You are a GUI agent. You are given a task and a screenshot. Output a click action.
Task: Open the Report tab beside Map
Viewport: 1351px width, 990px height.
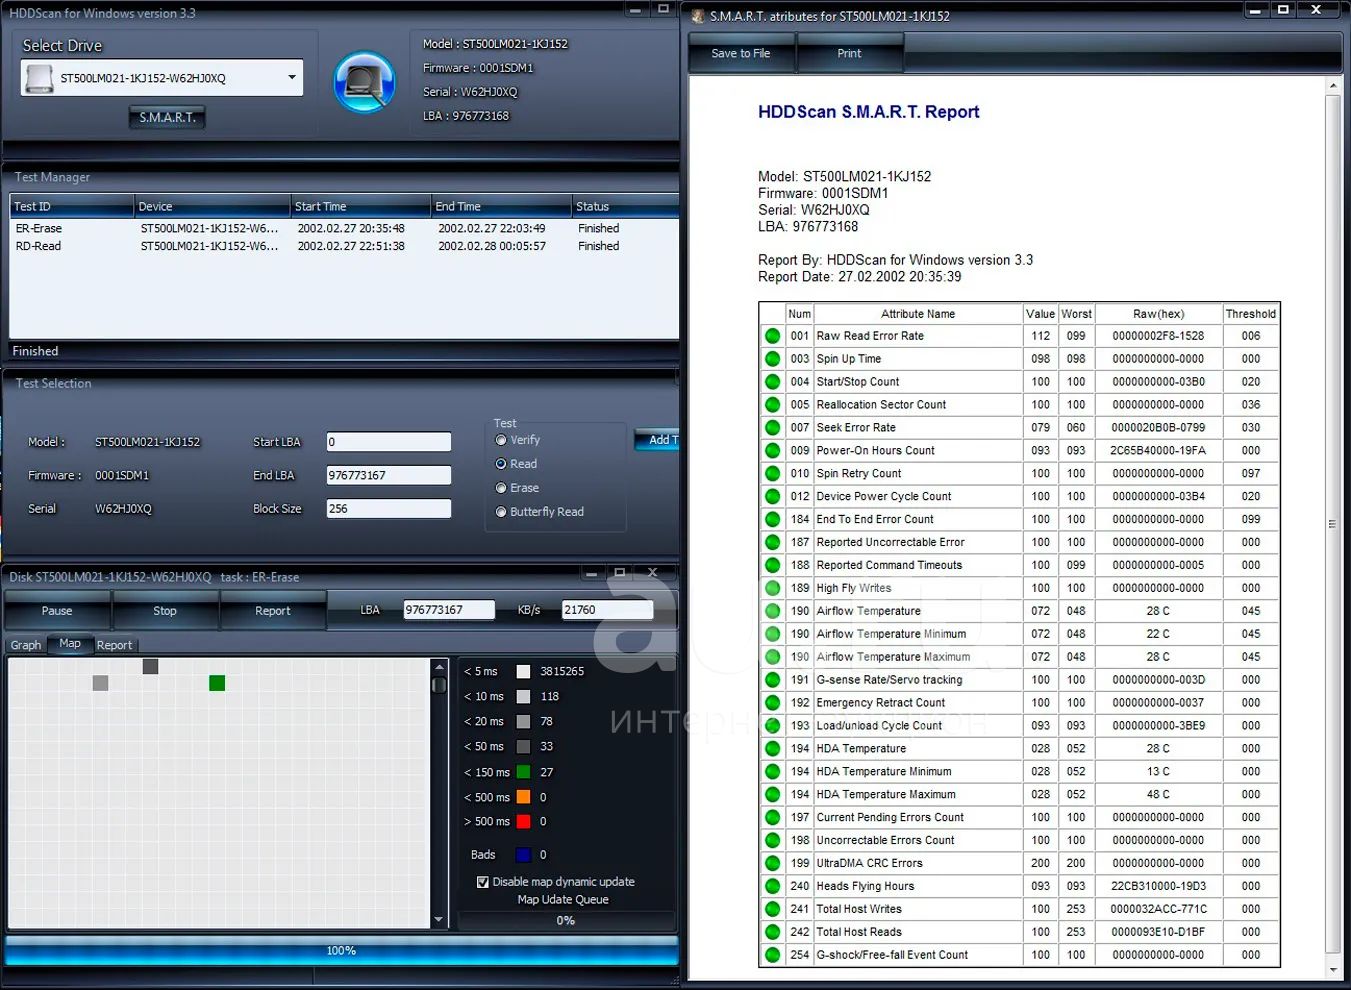coord(114,645)
